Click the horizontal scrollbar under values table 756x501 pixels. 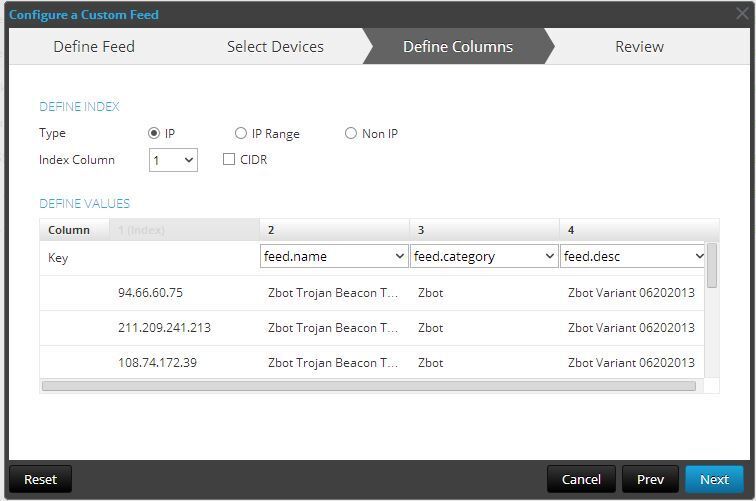pos(368,386)
